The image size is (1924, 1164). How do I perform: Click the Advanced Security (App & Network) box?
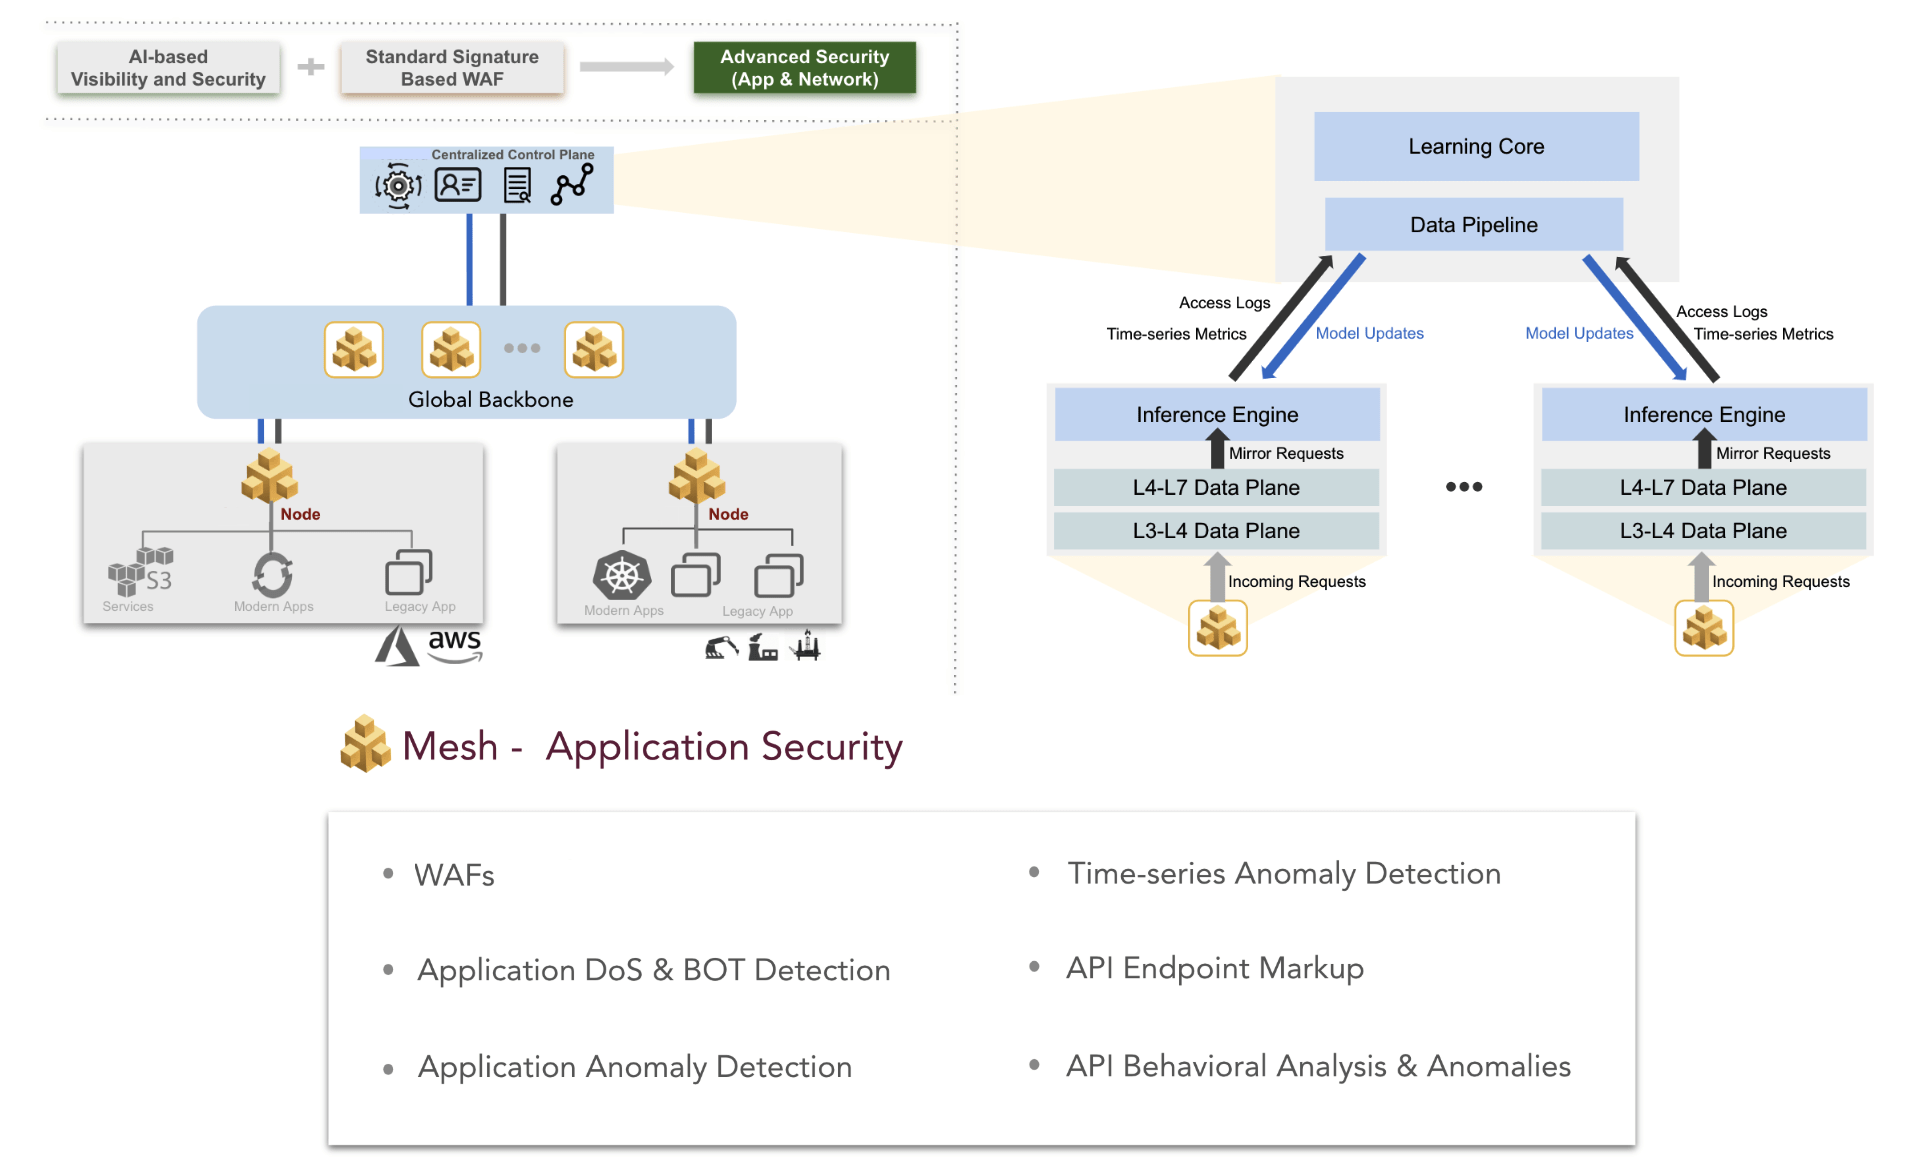point(803,67)
